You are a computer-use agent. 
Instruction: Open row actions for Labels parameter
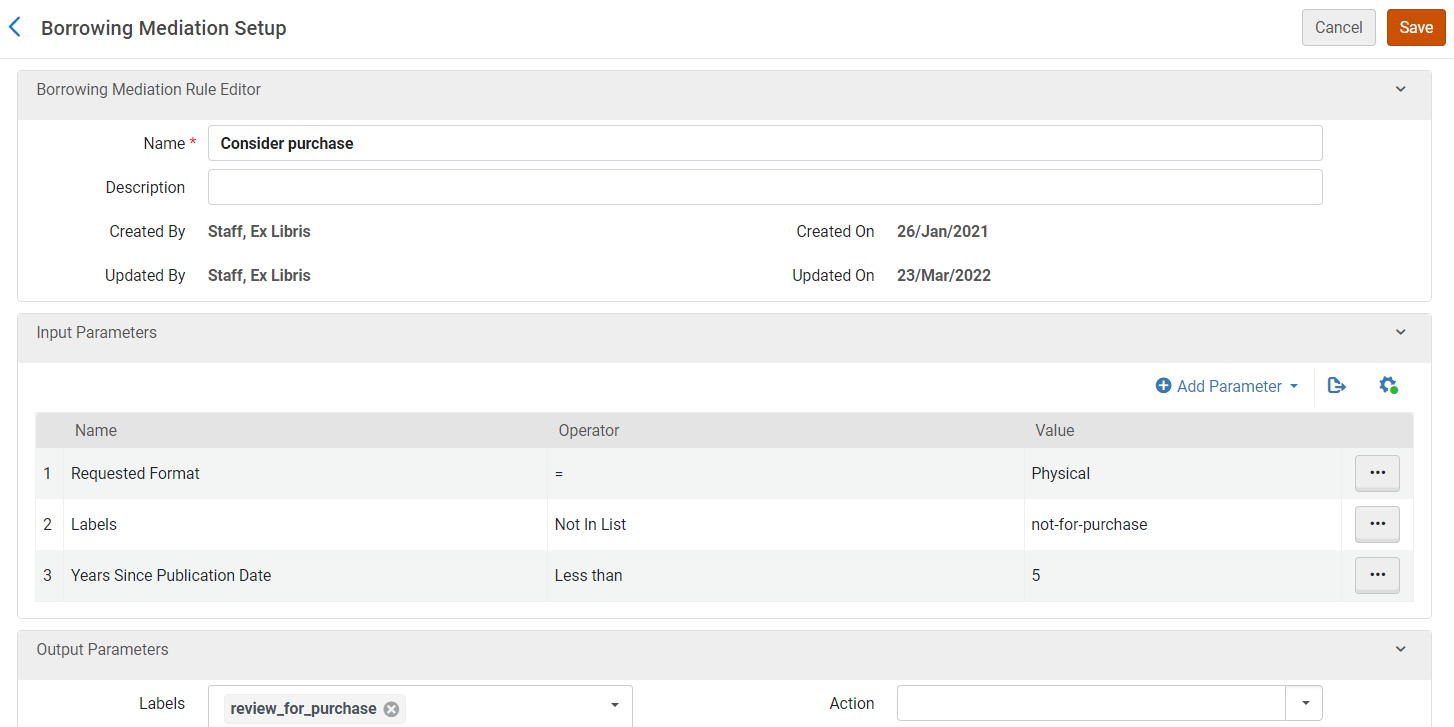click(1376, 524)
